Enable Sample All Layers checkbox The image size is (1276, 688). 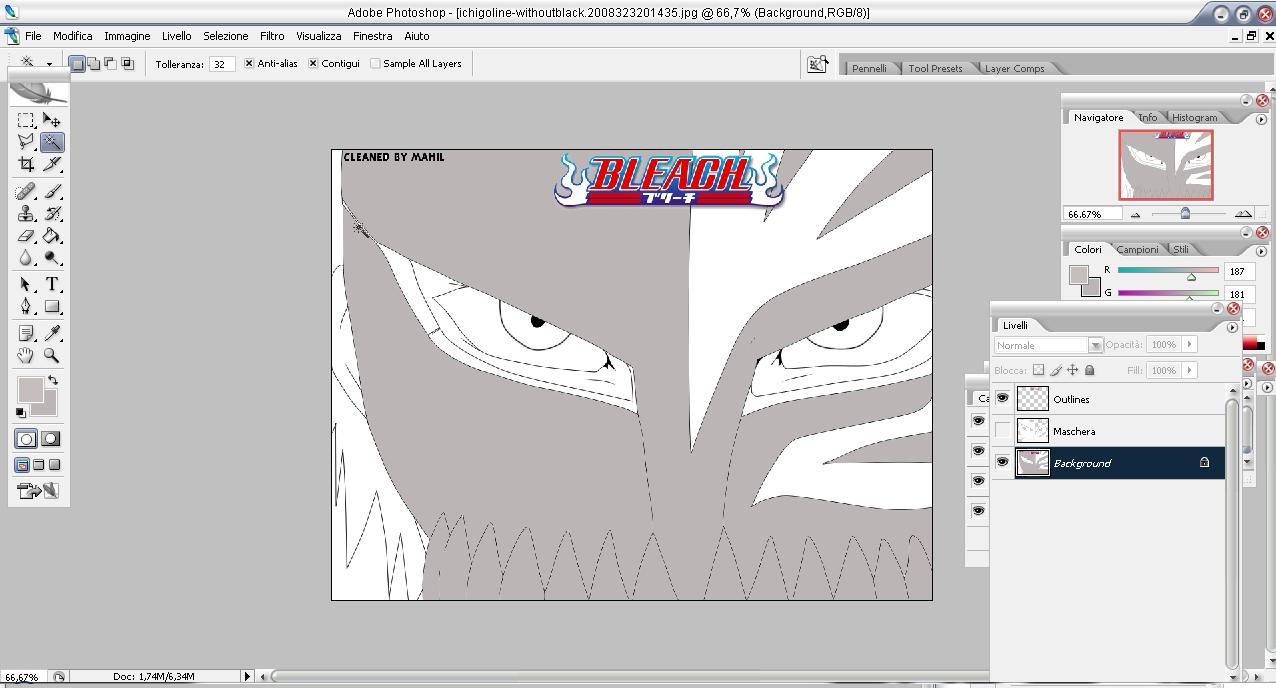[x=375, y=63]
